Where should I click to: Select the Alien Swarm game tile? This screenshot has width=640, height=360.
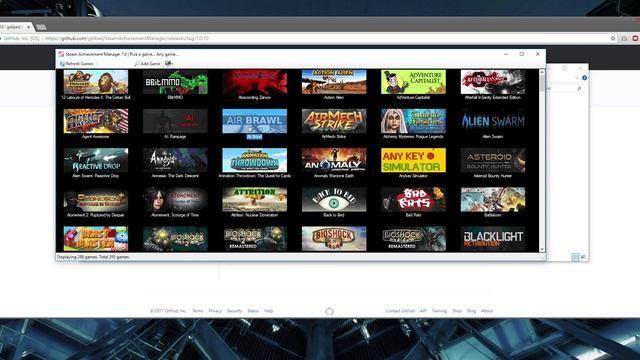(x=493, y=124)
